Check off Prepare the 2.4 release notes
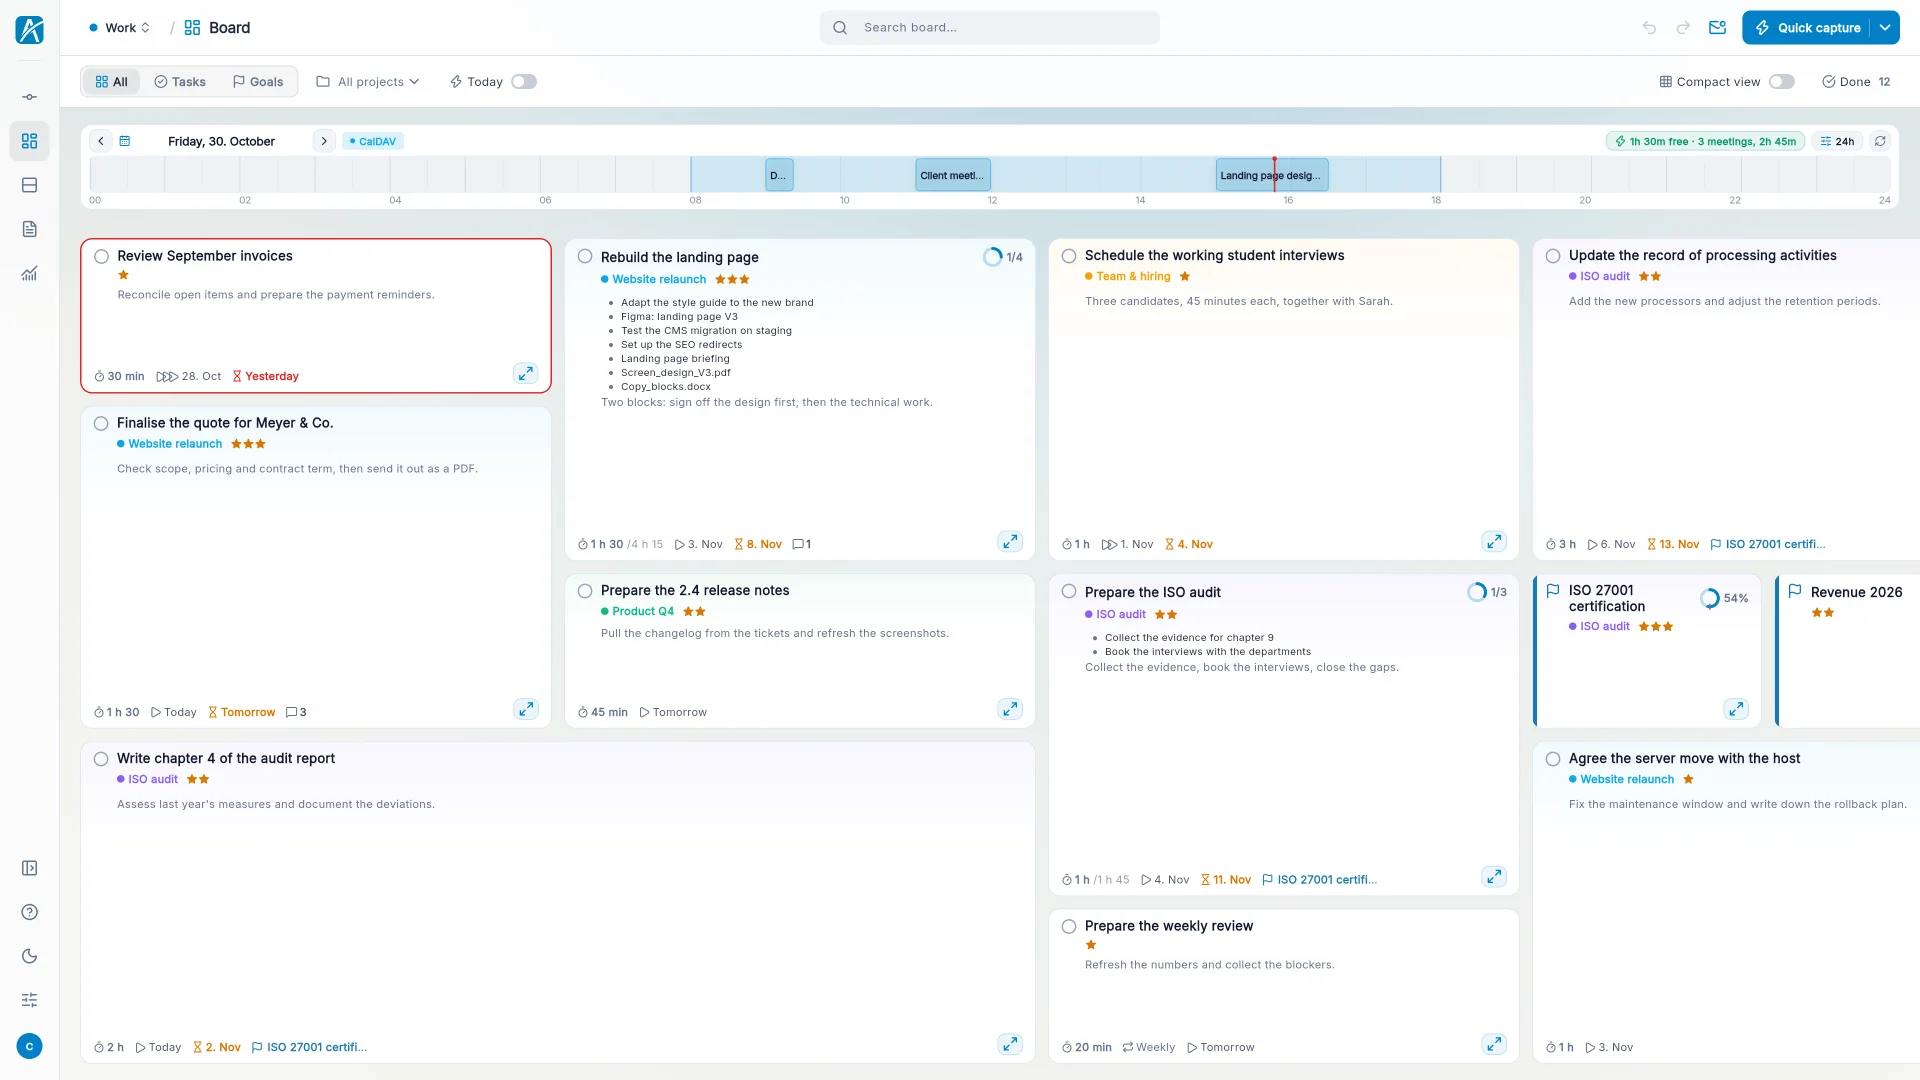 coord(585,591)
